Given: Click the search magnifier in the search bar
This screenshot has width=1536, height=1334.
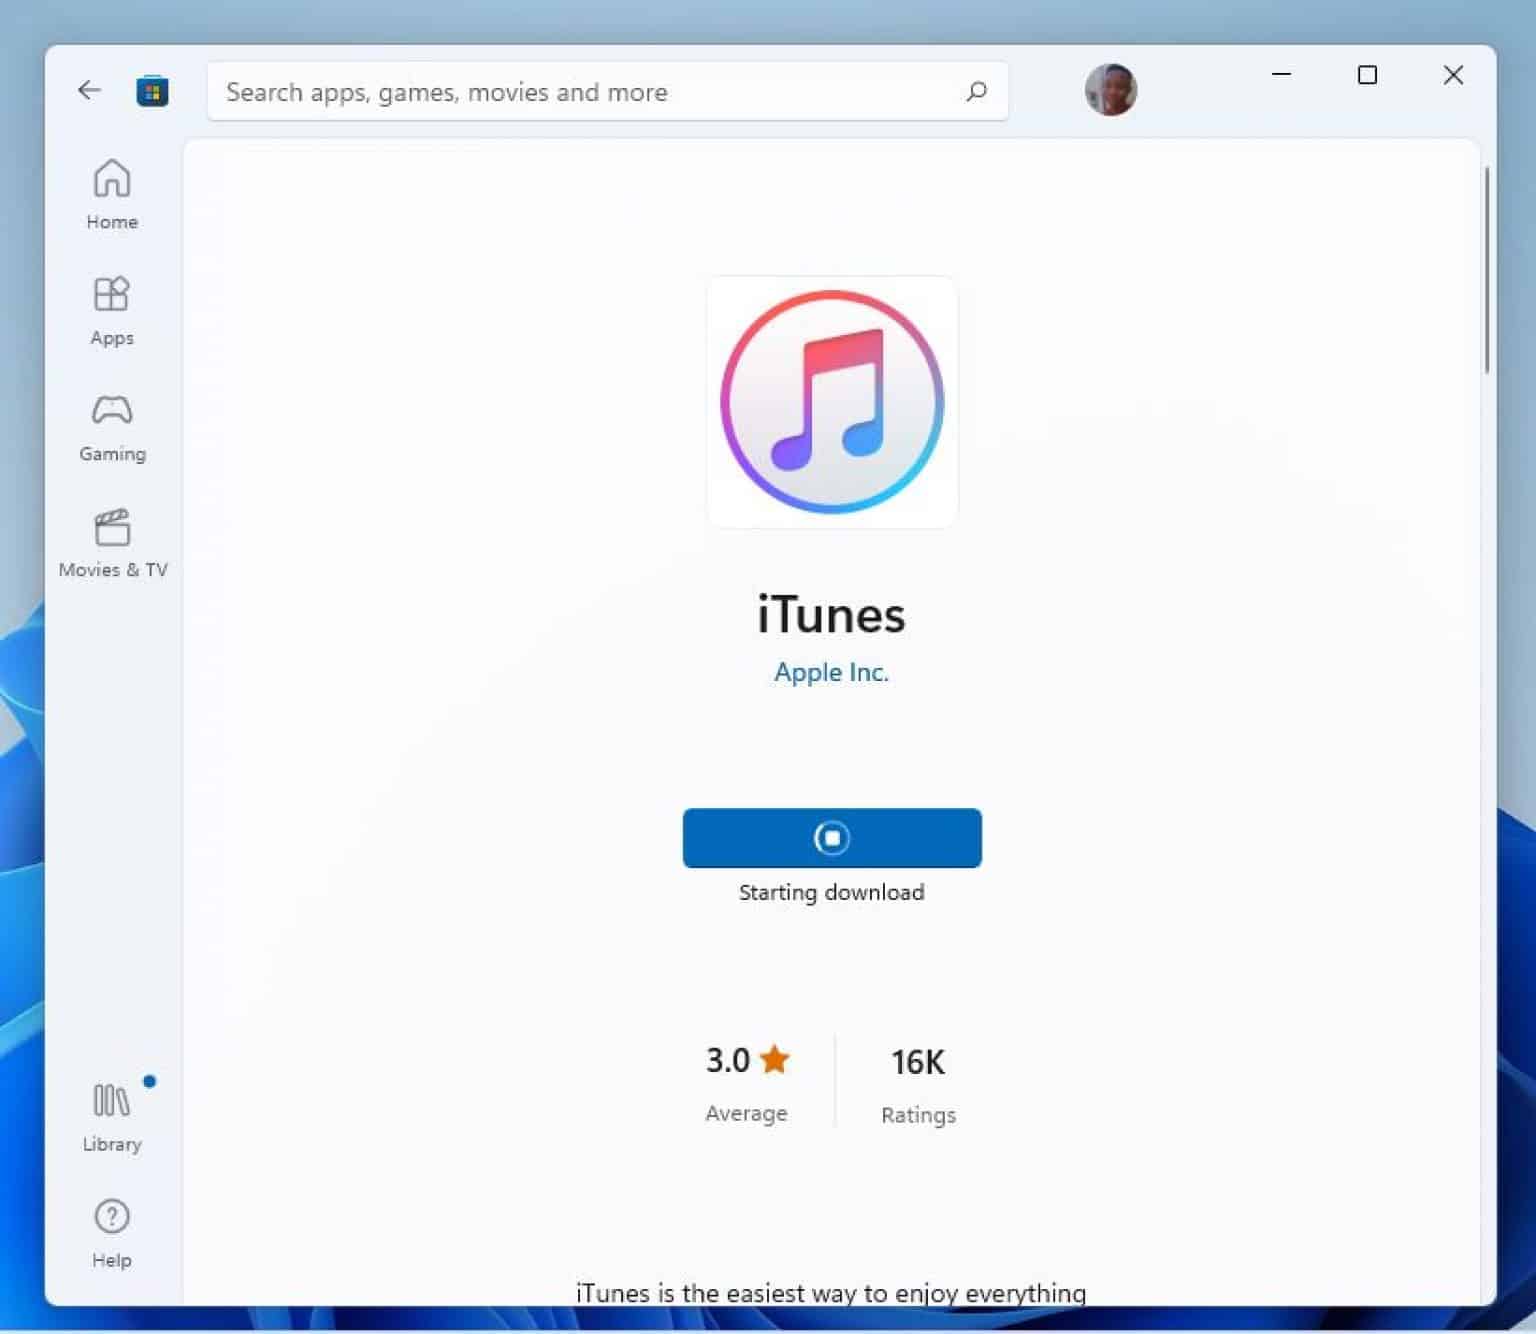Looking at the screenshot, I should 975,91.
